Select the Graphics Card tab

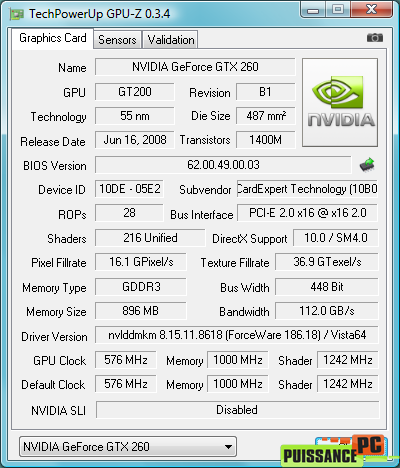point(53,38)
